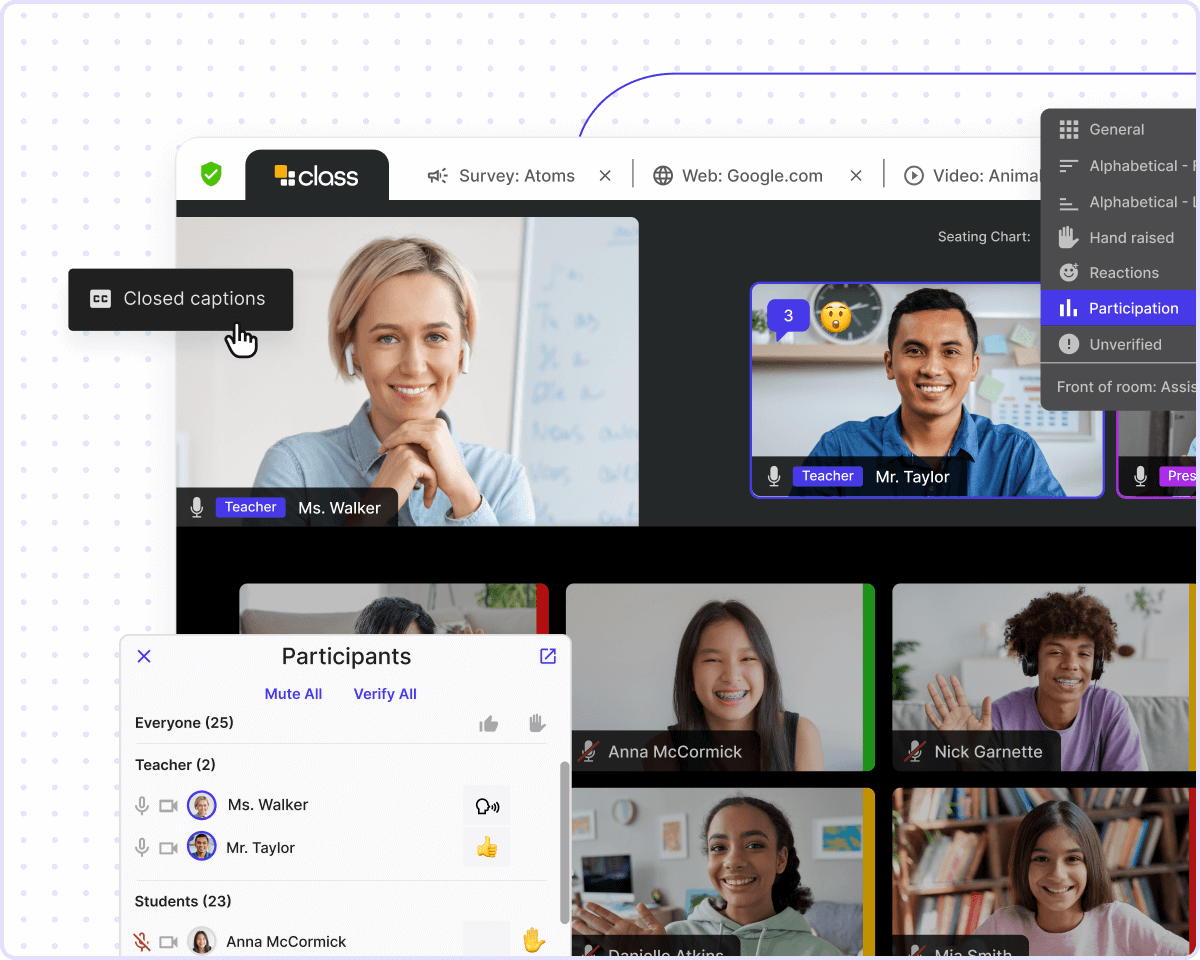Click the raised hand icon beside Everyone

pyautogui.click(x=537, y=723)
